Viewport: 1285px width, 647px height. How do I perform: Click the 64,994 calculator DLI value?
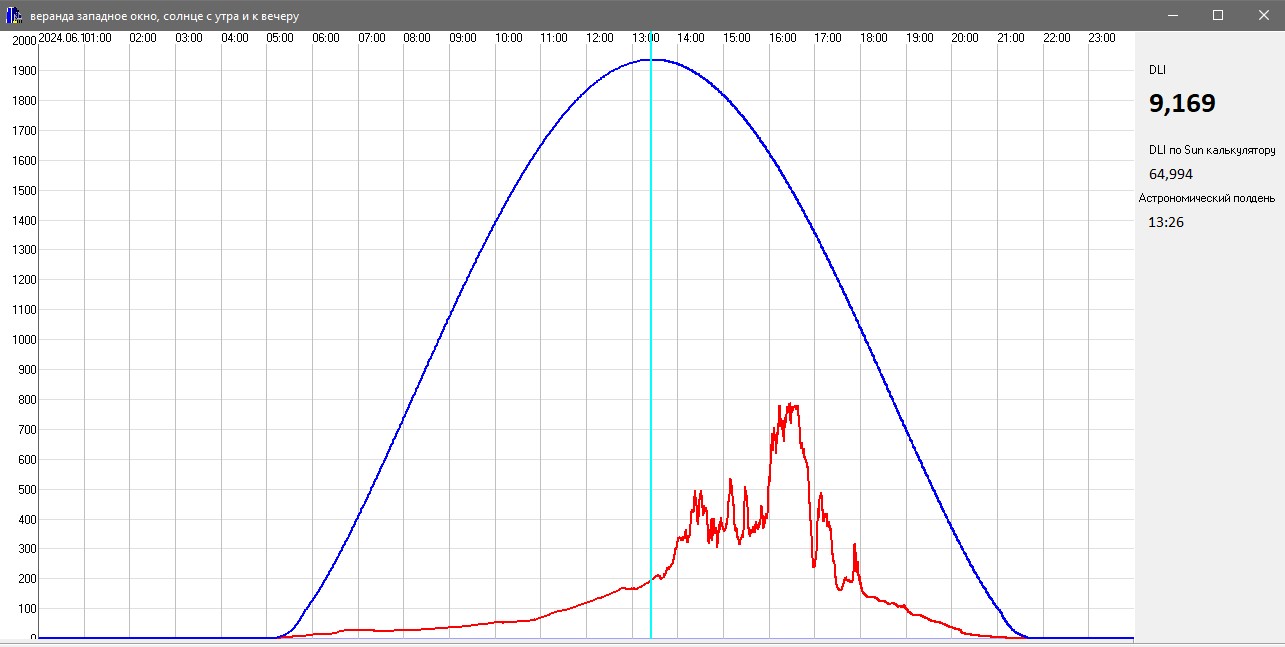click(1170, 174)
